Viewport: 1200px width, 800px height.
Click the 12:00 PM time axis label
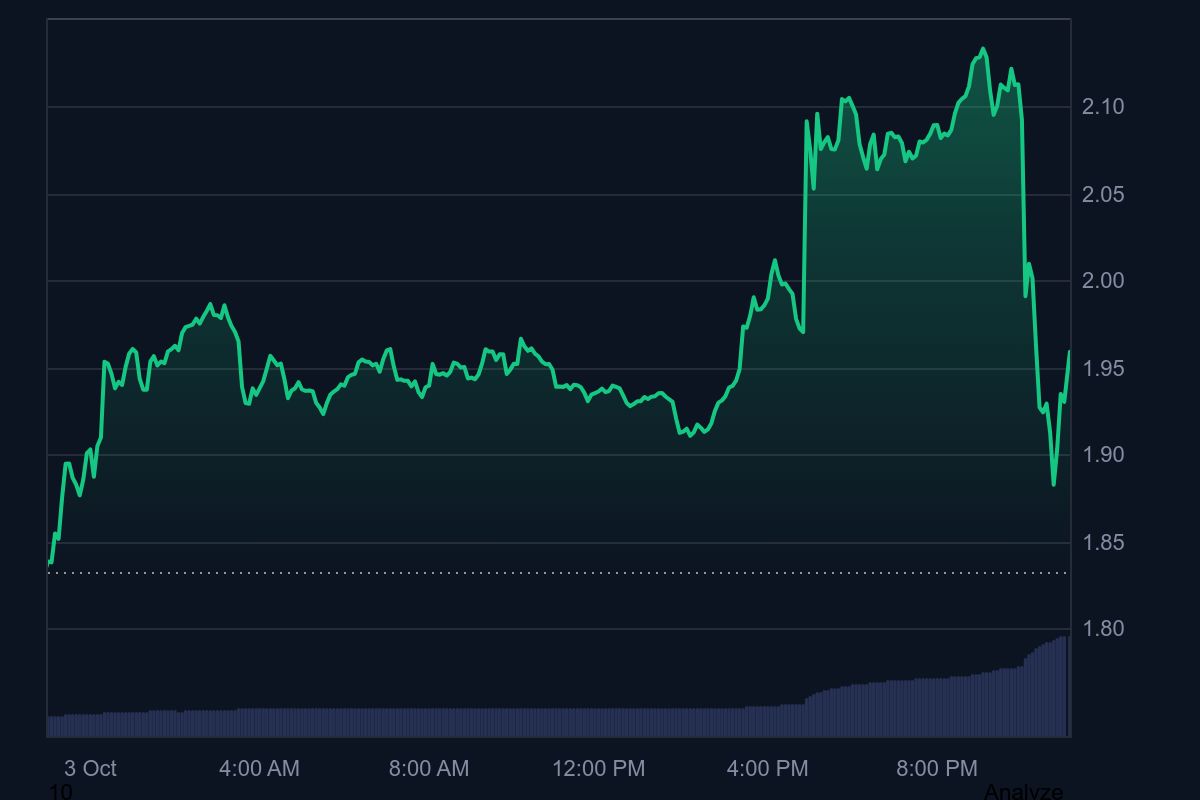point(599,770)
